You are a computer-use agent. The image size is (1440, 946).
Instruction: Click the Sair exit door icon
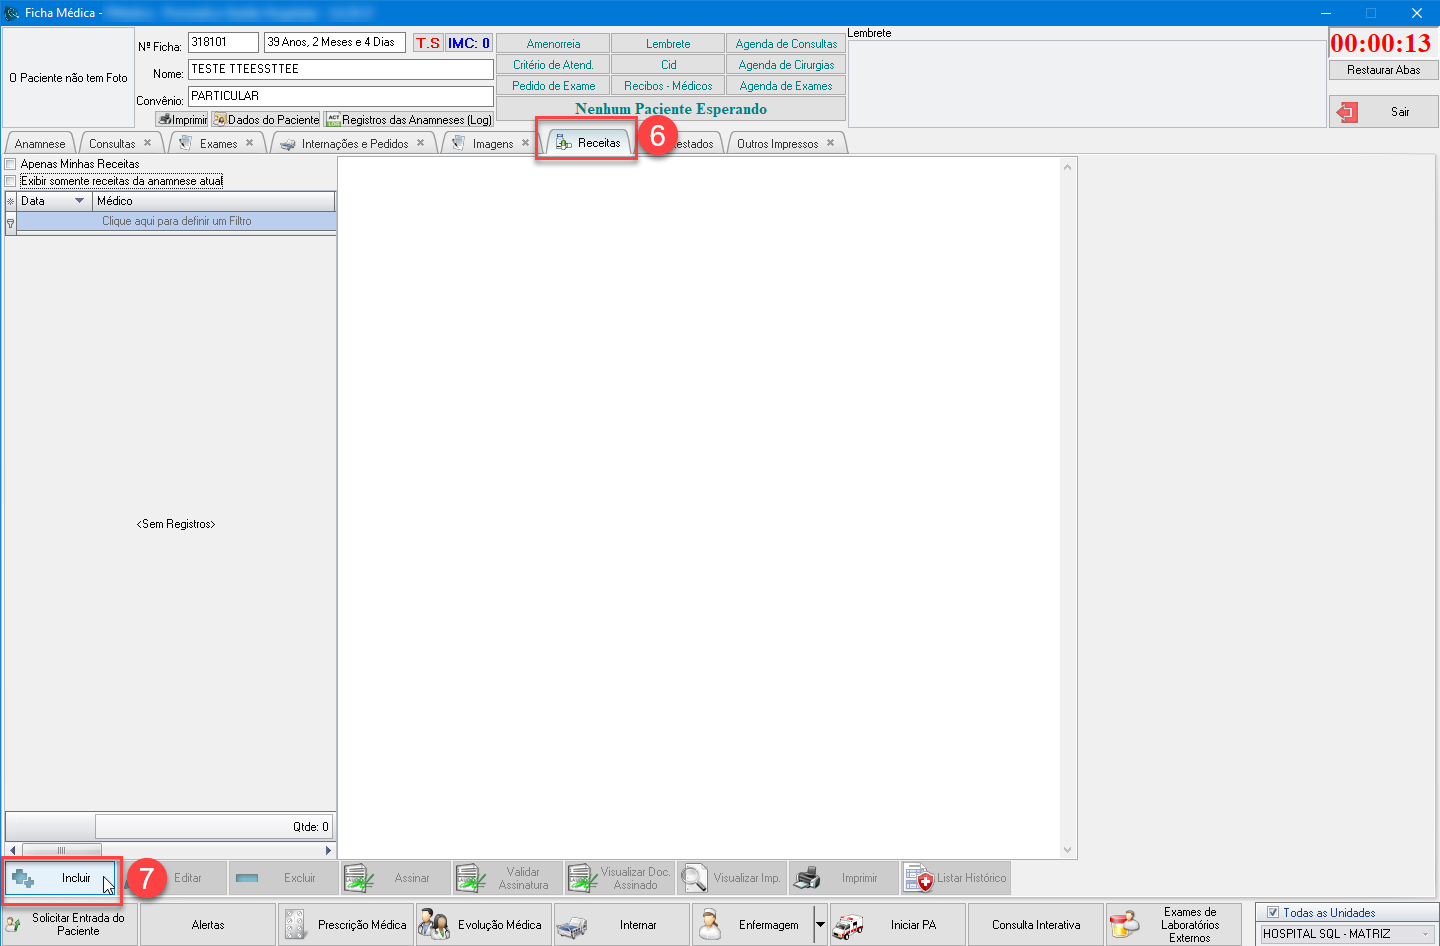pos(1347,112)
